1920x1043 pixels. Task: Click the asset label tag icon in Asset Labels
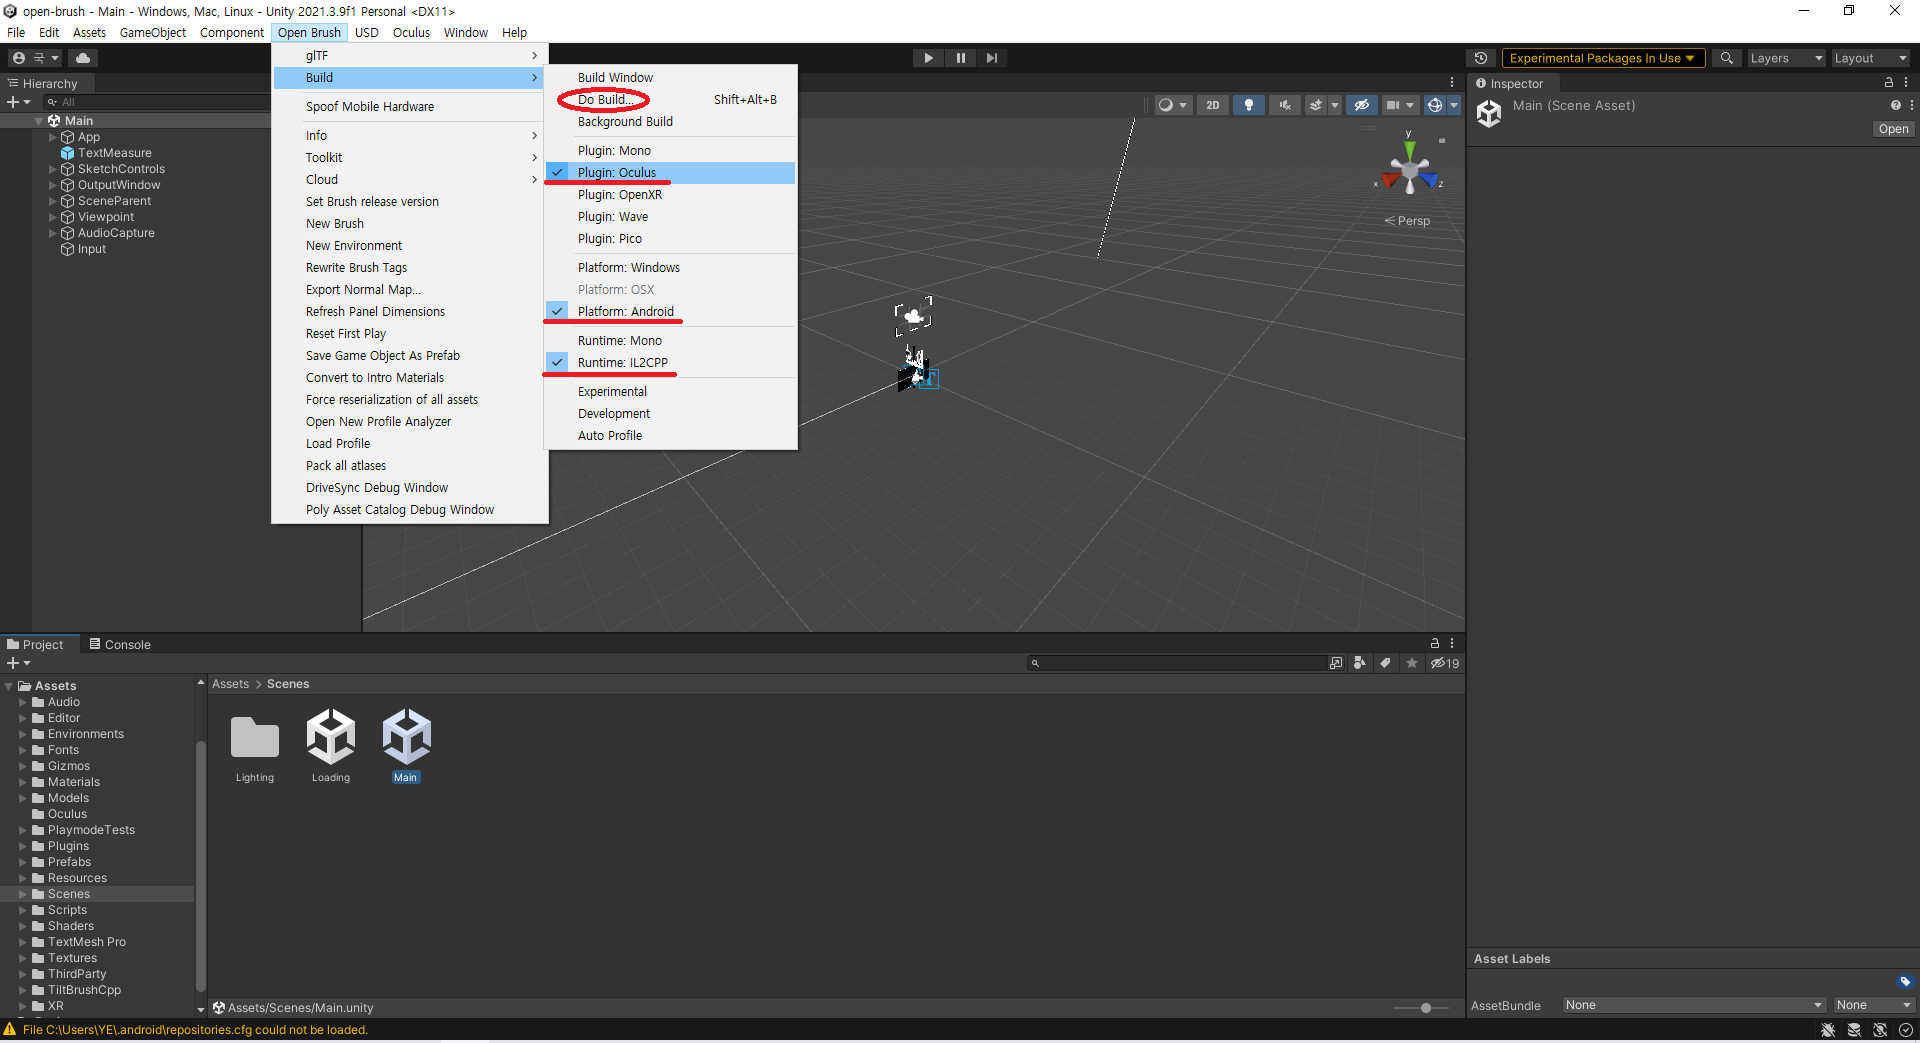[1905, 982]
